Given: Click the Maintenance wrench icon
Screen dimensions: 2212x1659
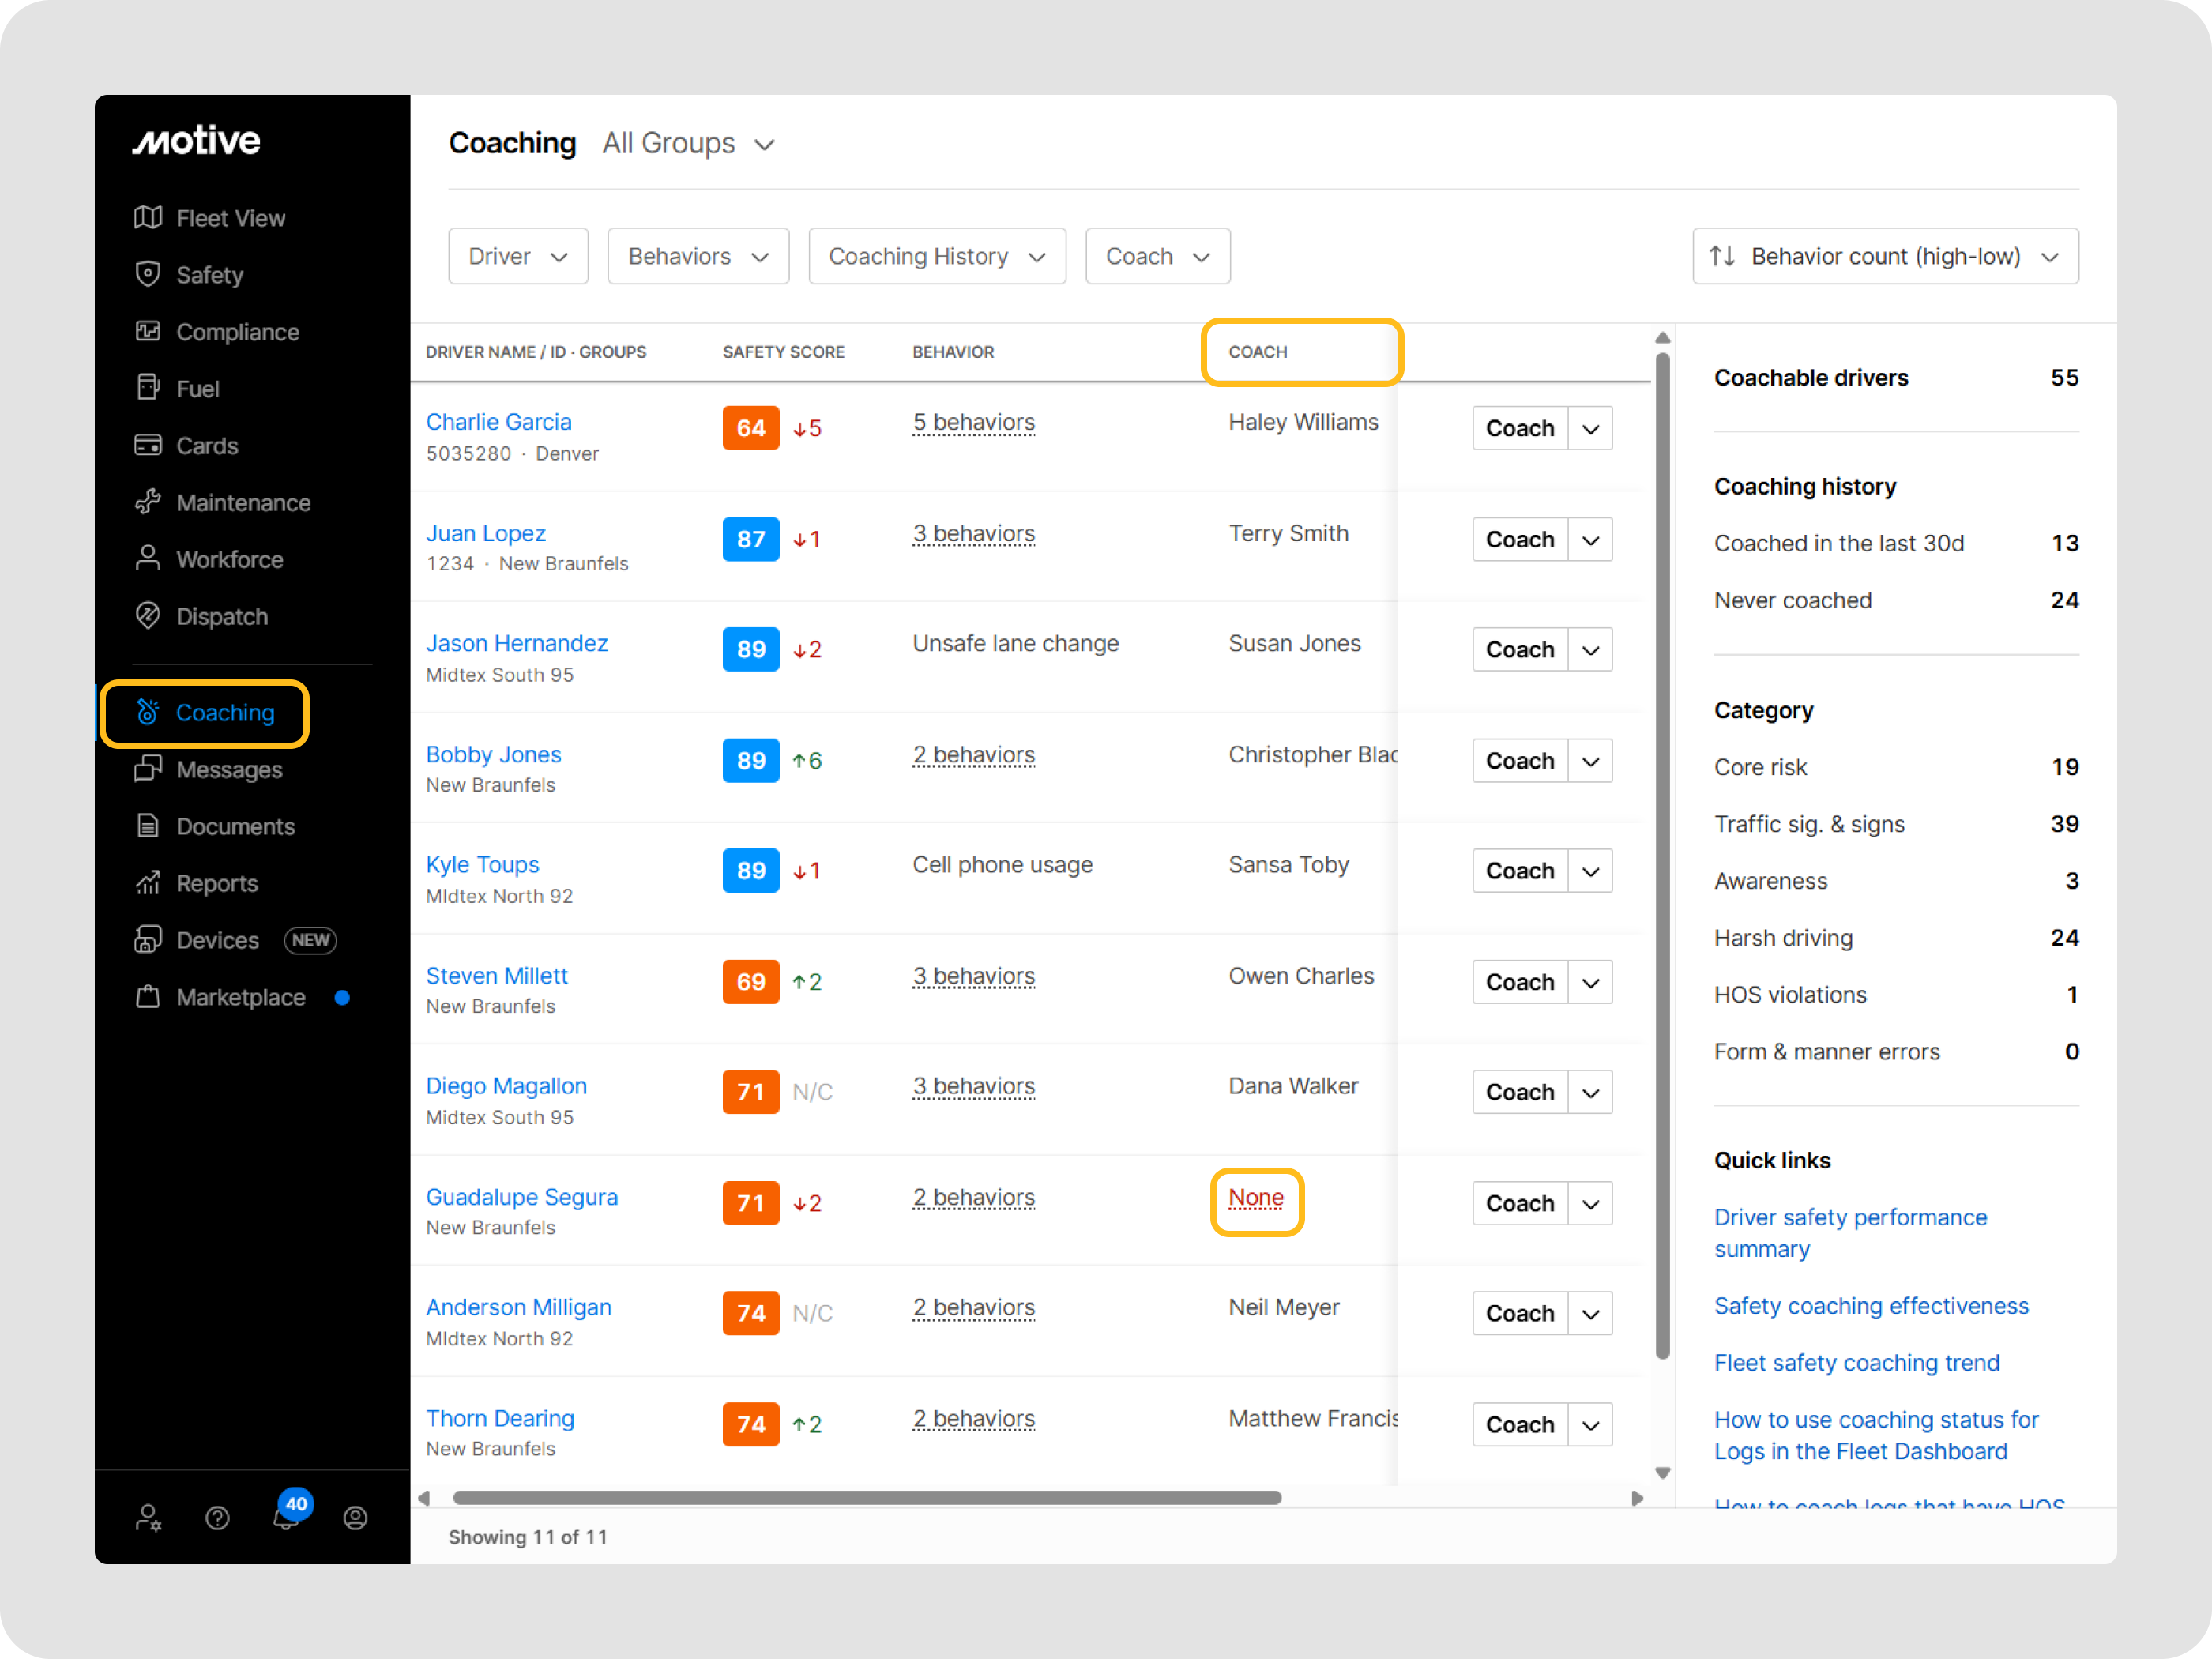Looking at the screenshot, I should click(148, 502).
